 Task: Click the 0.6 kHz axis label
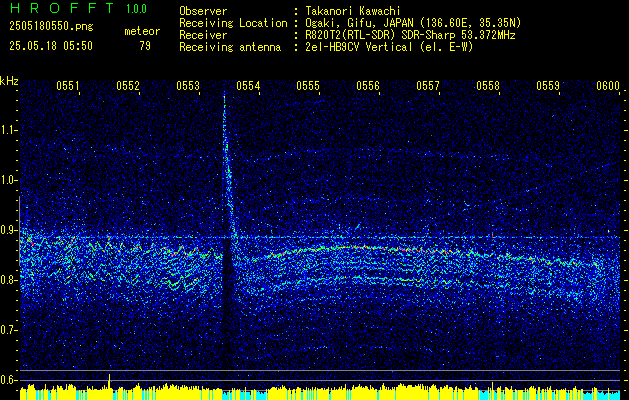pos(8,380)
